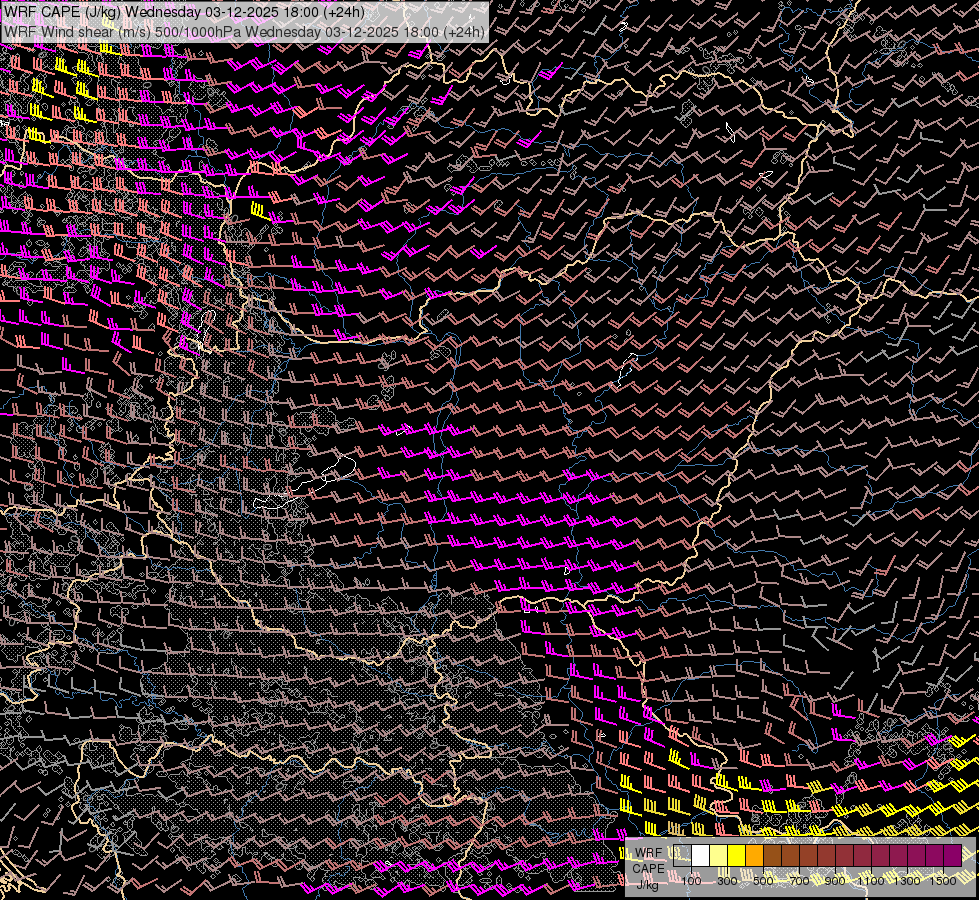Click the 1100 value on legend scale

[x=871, y=880]
